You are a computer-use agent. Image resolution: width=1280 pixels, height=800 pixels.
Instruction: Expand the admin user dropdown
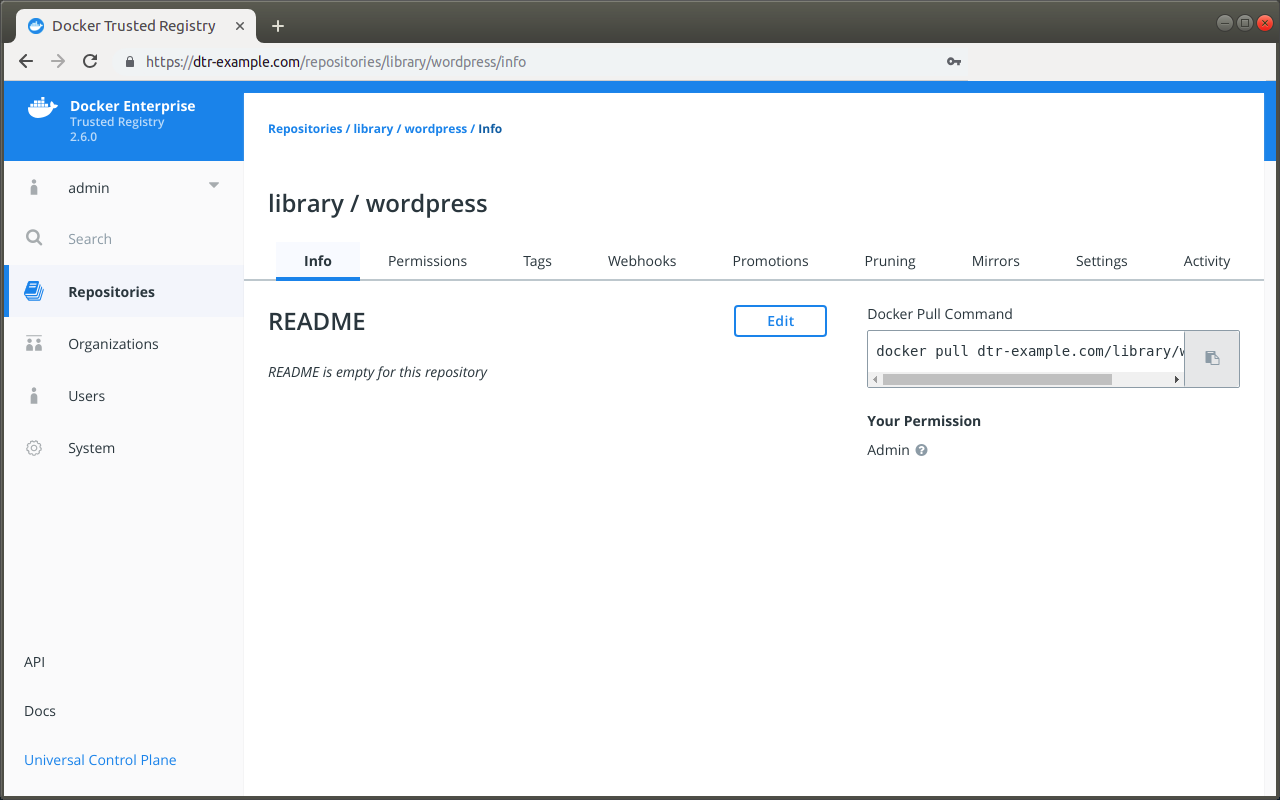213,186
